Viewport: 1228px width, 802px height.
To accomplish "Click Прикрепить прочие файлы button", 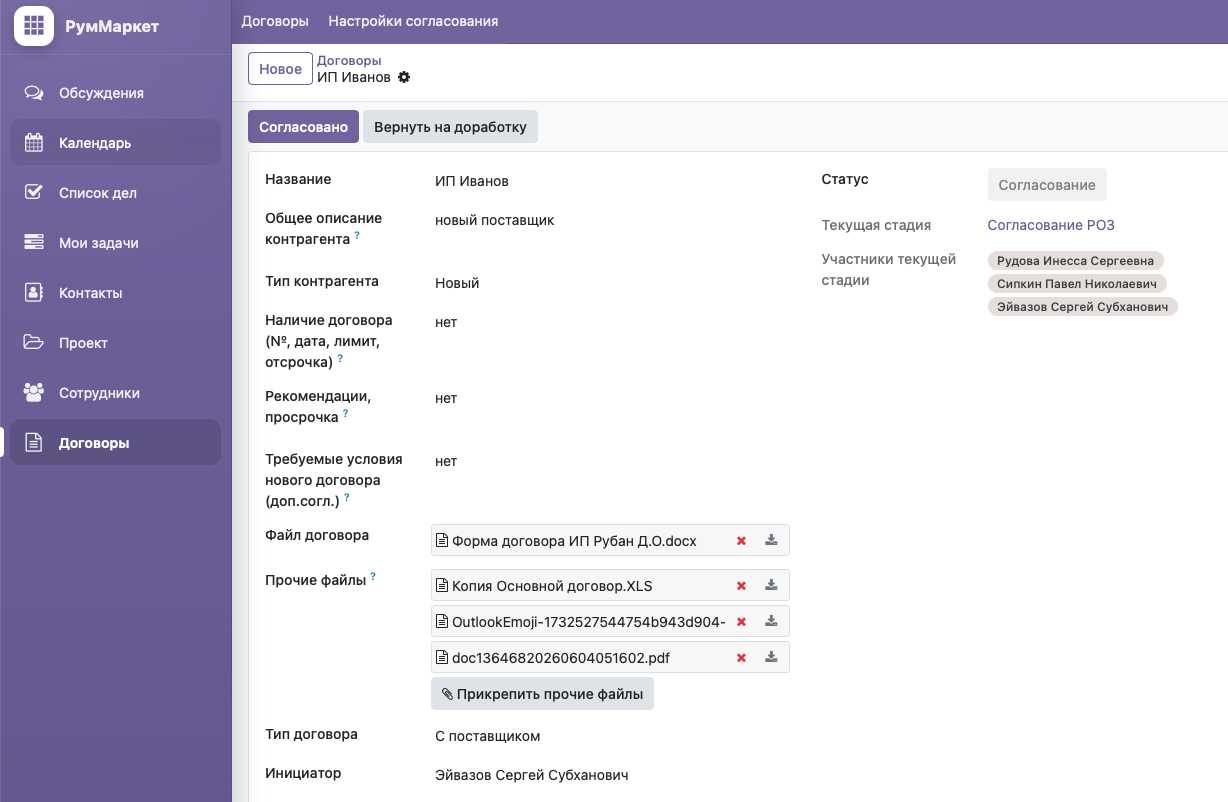I will click(x=542, y=694).
